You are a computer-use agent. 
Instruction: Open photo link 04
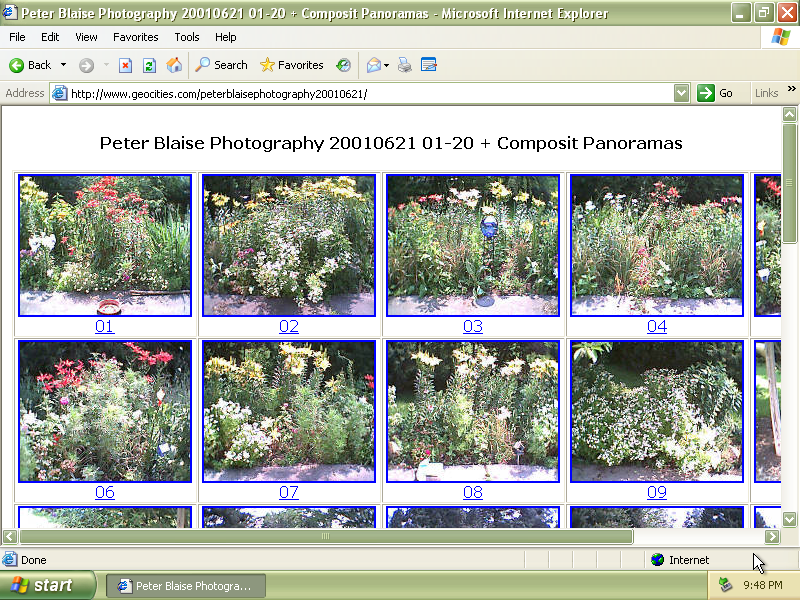(x=657, y=327)
